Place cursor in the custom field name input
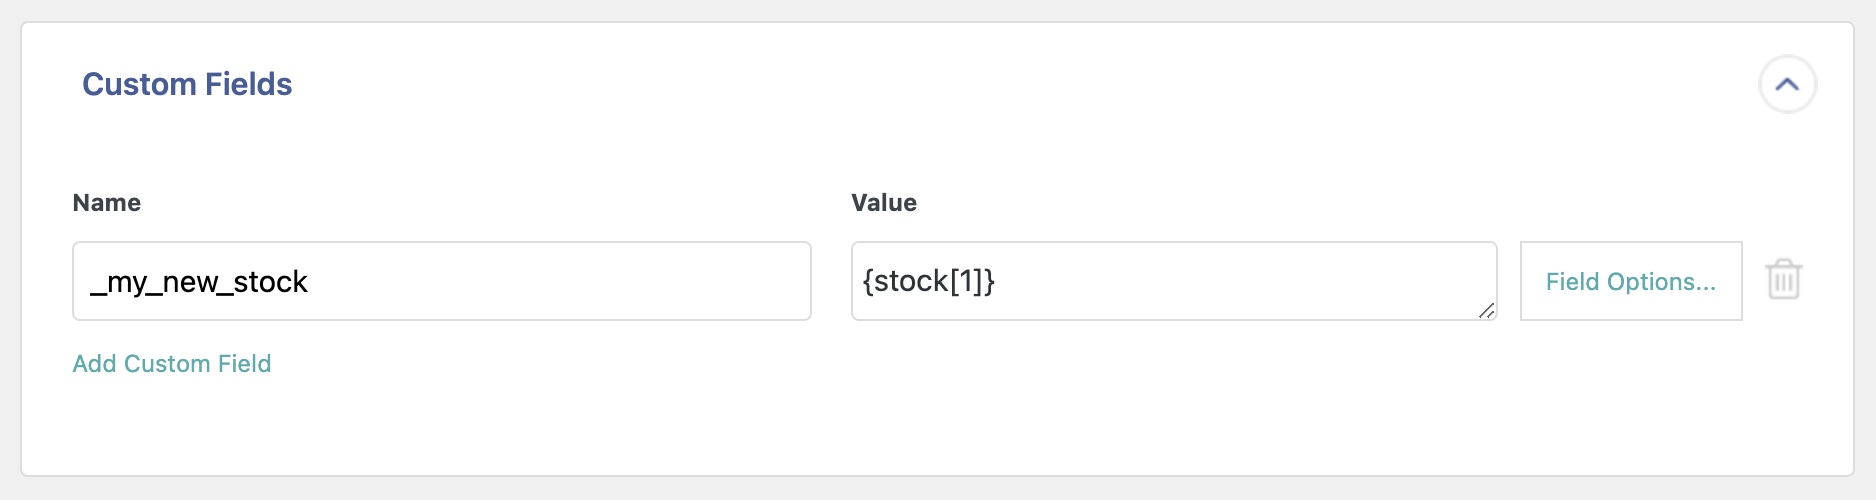 (x=441, y=281)
